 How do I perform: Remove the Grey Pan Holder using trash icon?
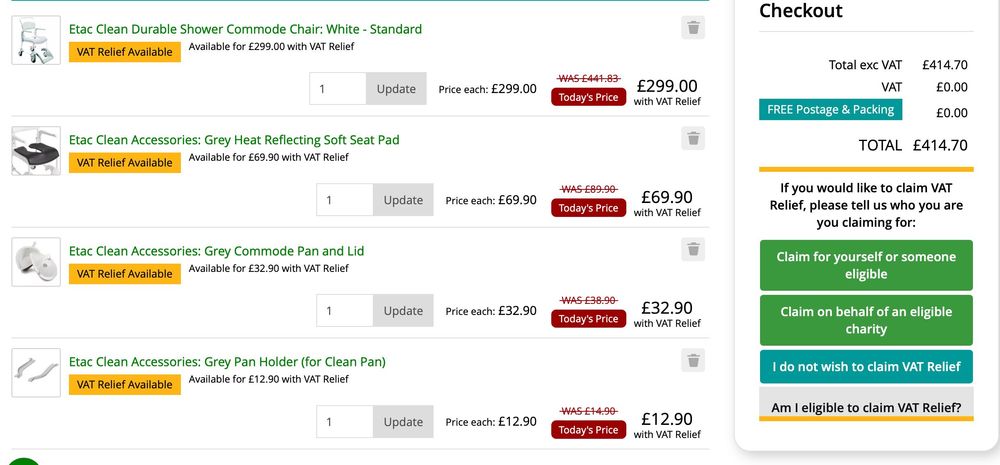693,360
